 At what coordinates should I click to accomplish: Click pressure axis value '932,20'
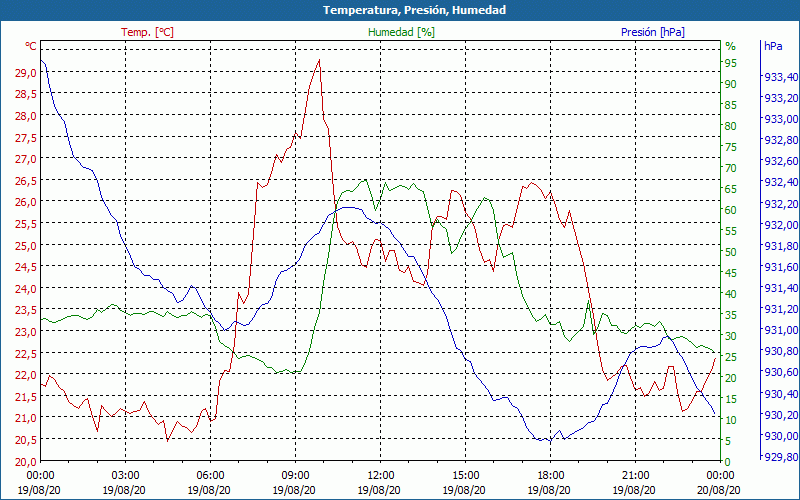click(781, 204)
